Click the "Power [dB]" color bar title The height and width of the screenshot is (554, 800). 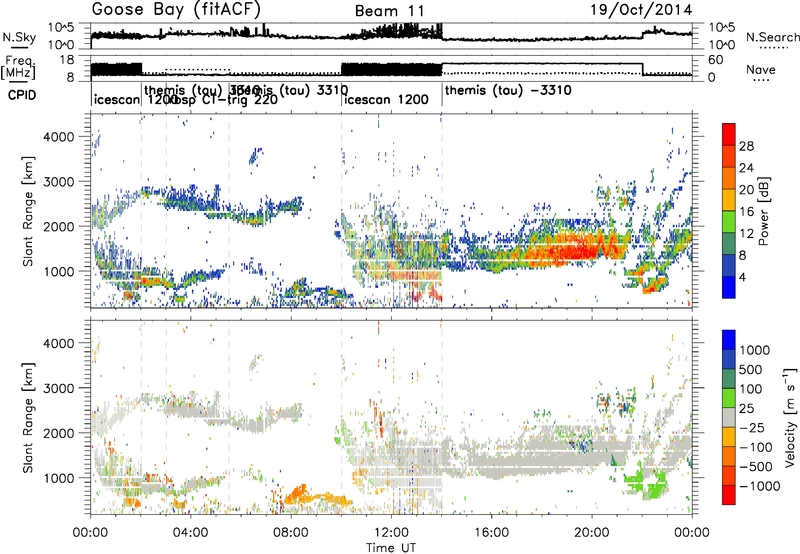763,211
